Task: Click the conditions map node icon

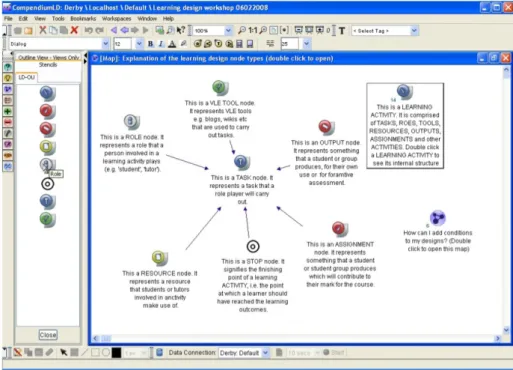Action: (x=437, y=218)
